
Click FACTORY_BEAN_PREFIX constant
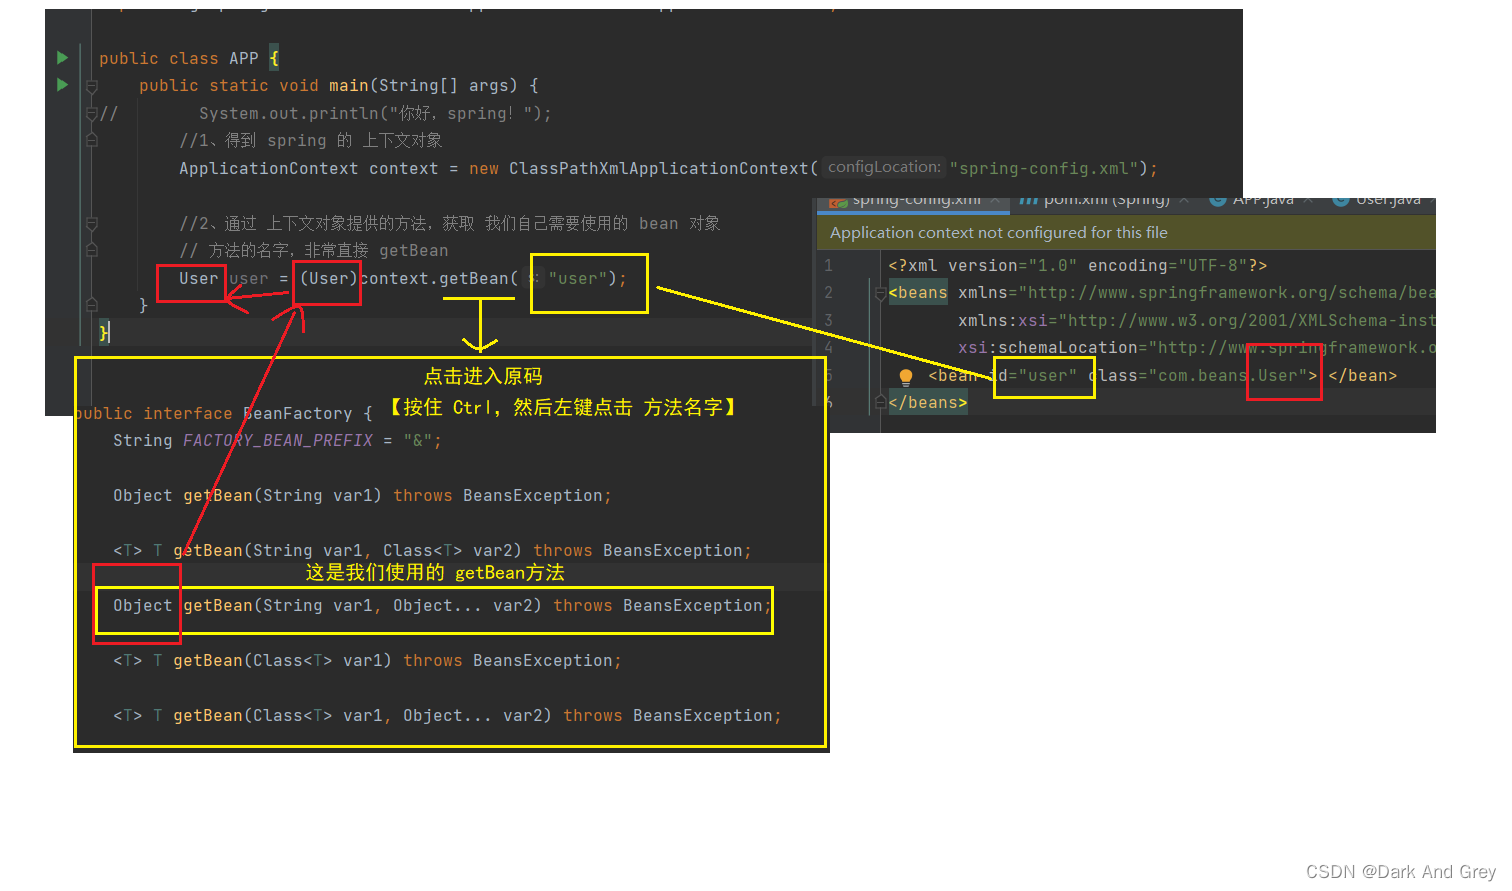click(x=278, y=440)
